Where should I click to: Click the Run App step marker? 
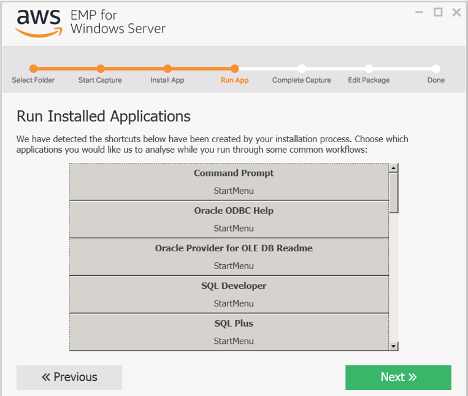pos(235,69)
